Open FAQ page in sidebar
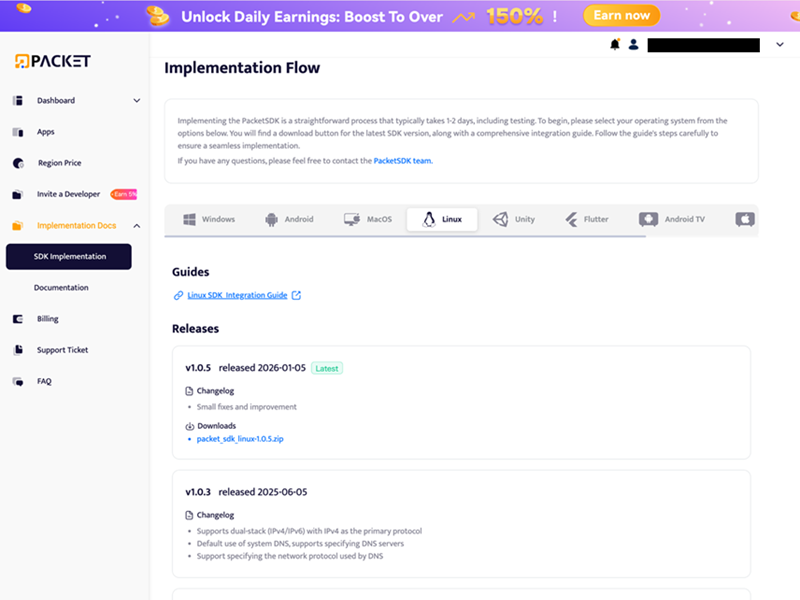 tap(44, 381)
